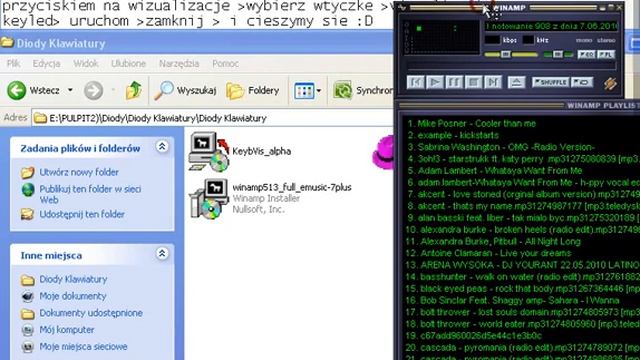This screenshot has width=640, height=360.
Task: Open Moje dokumenty link
Action: [x=73, y=296]
